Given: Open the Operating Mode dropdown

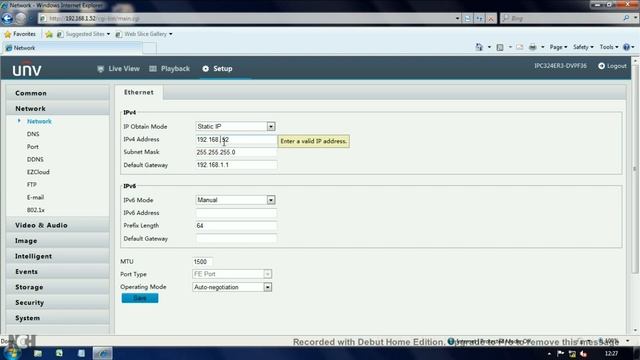Looking at the screenshot, I should [232, 287].
